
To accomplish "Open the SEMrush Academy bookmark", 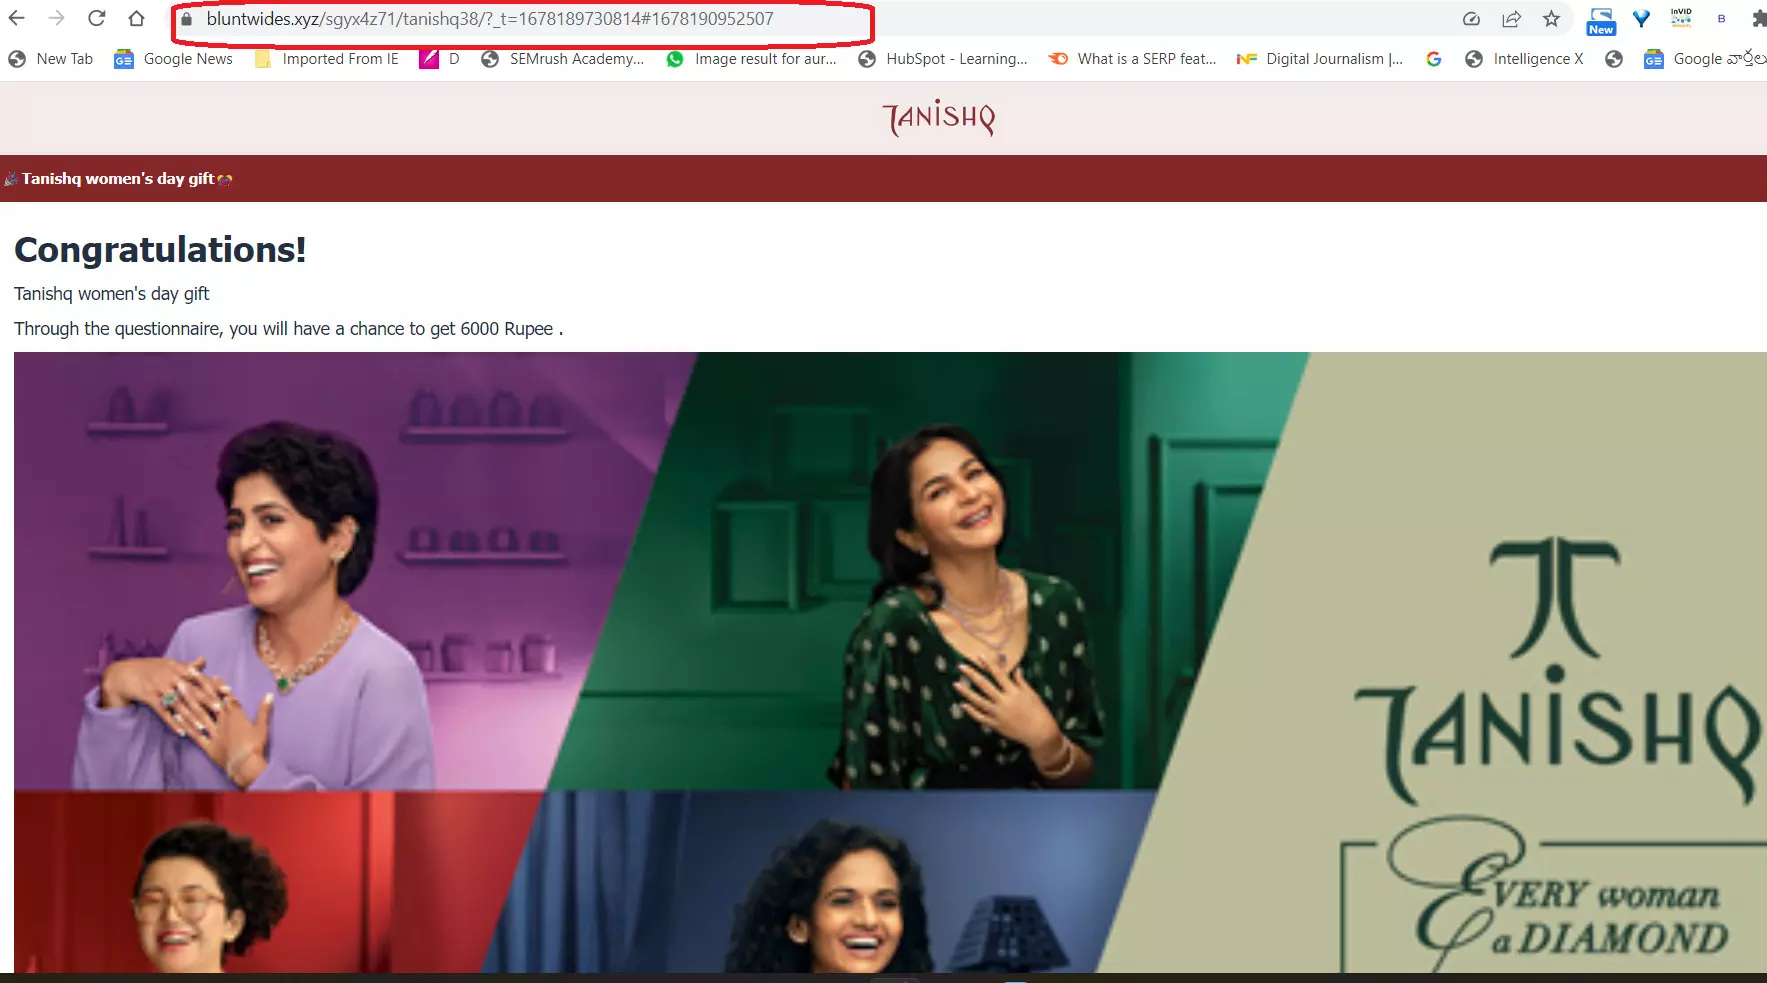I will tap(562, 59).
